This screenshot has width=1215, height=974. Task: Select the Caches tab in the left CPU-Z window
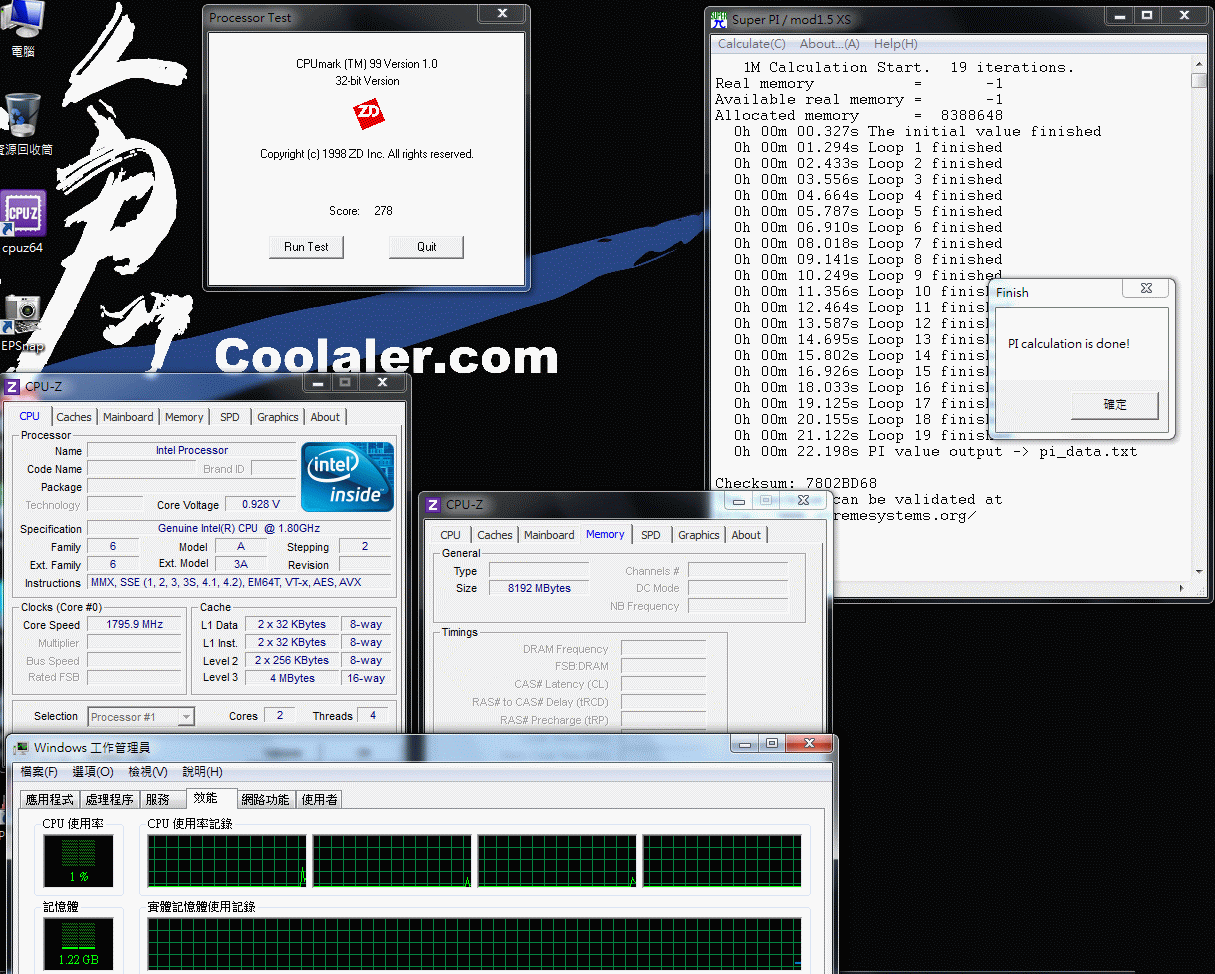pyautogui.click(x=74, y=417)
